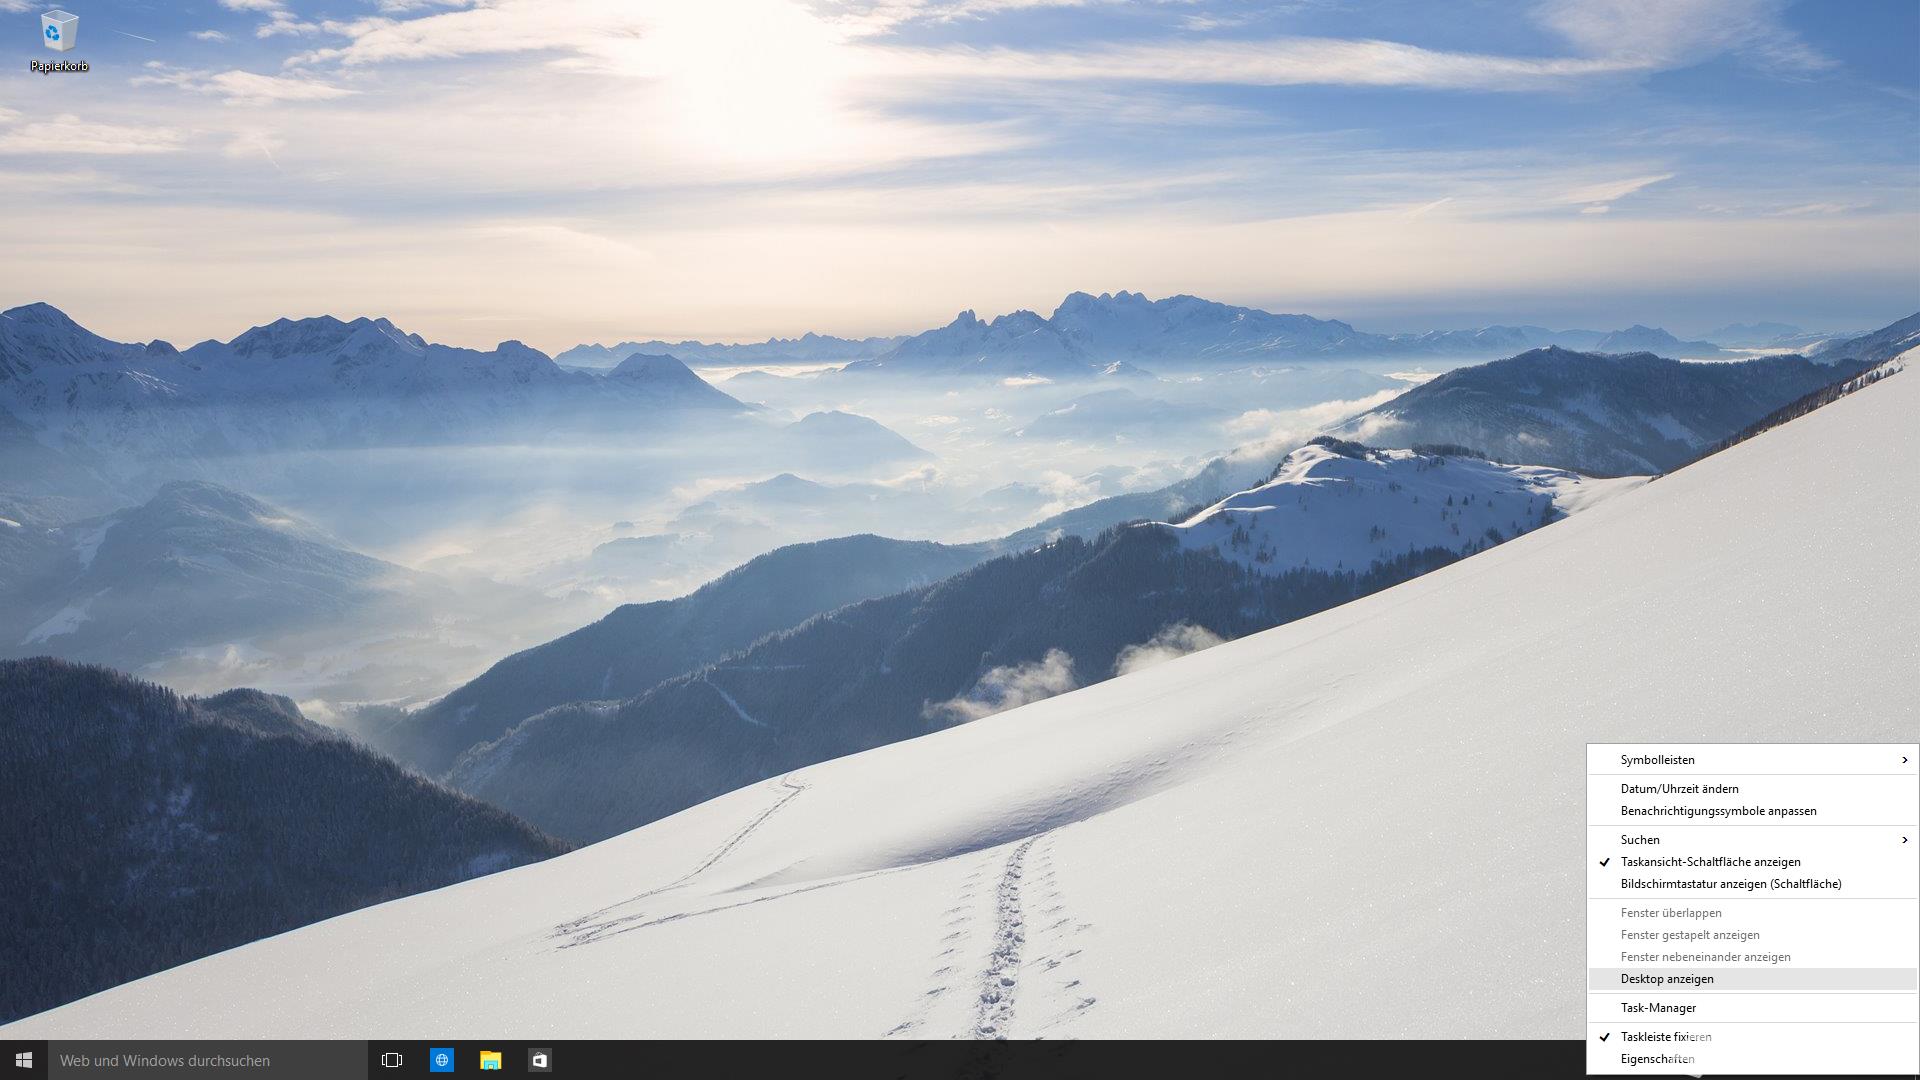Open Eigenschaften of the taskbar
The width and height of the screenshot is (1920, 1080).
[1752, 1059]
